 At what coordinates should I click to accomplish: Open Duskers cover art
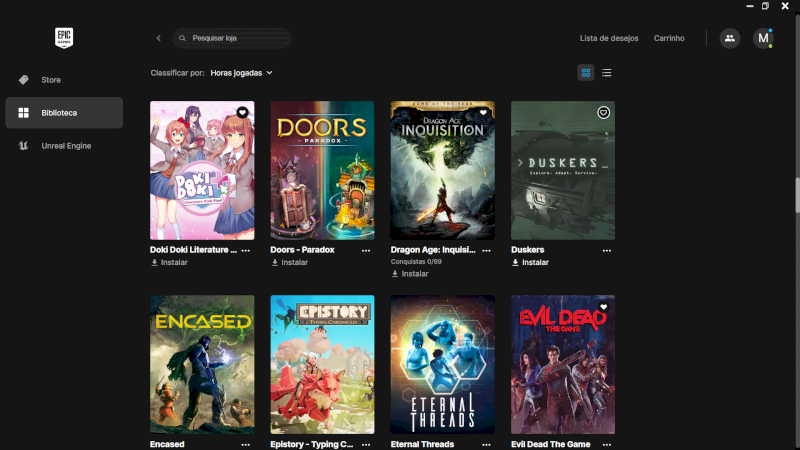pyautogui.click(x=563, y=170)
